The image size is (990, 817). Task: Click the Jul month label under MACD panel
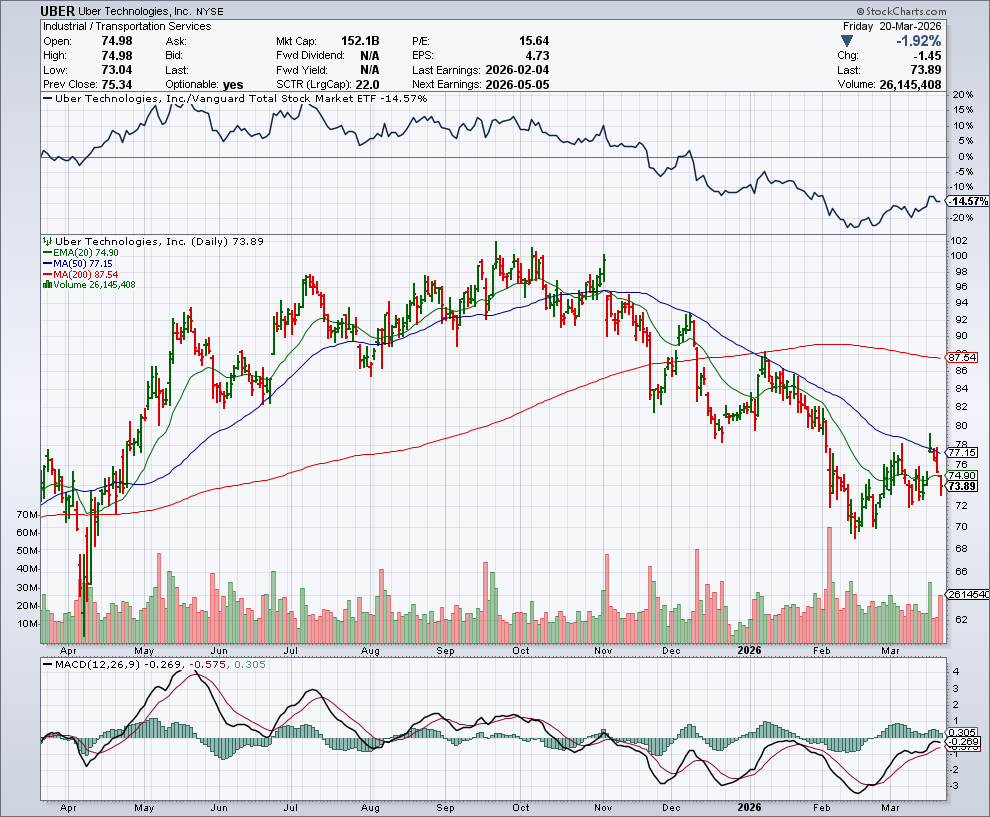tap(290, 808)
